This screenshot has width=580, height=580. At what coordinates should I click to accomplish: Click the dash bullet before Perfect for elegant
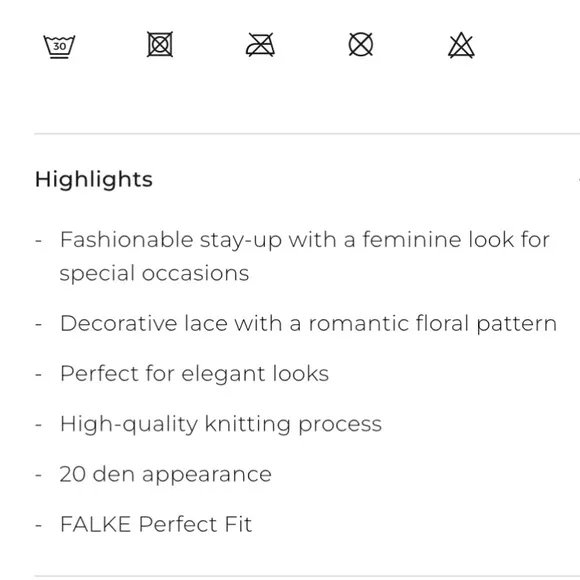(x=38, y=374)
